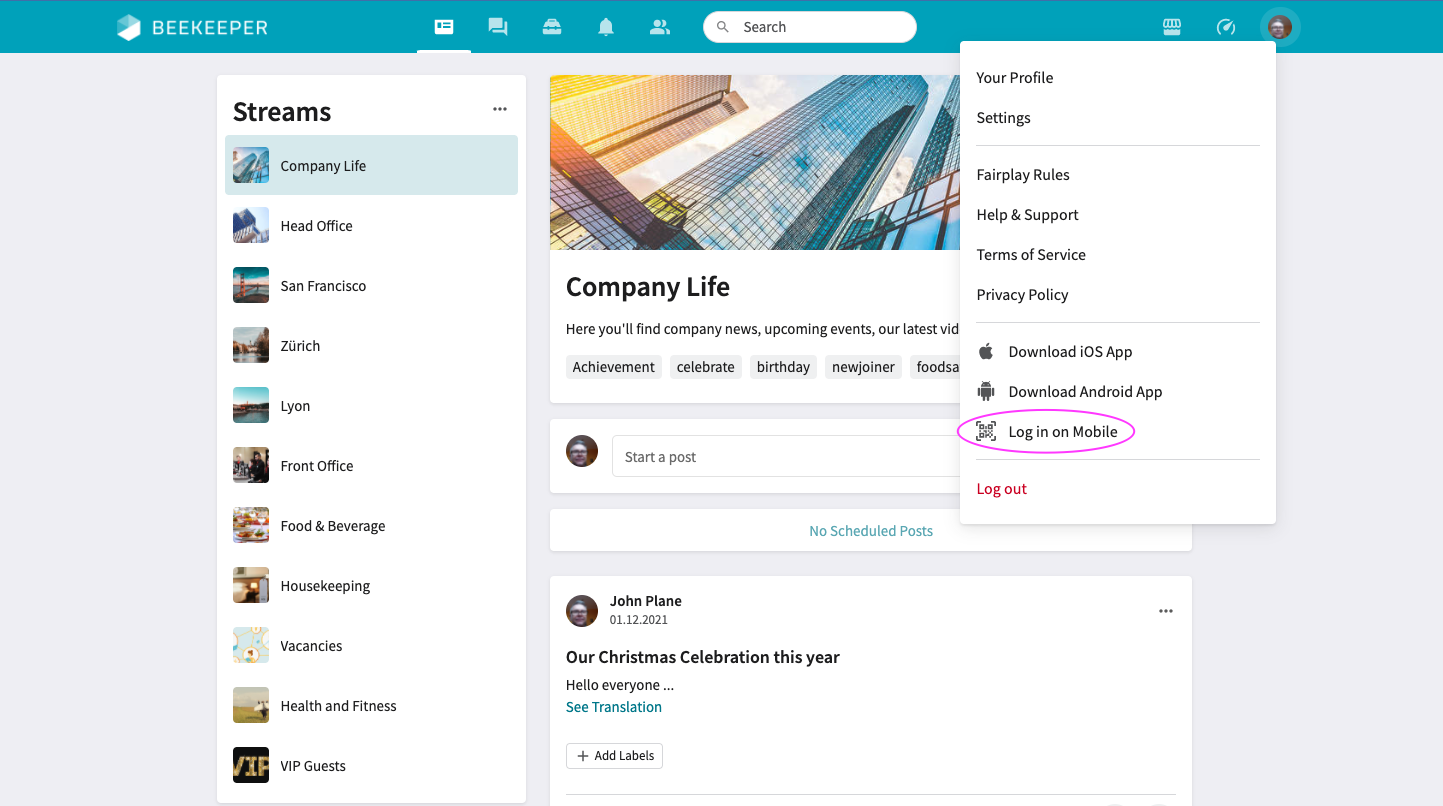Viewport: 1443px width, 806px height.
Task: Open Terms of Service menu entry
Action: pos(1031,255)
